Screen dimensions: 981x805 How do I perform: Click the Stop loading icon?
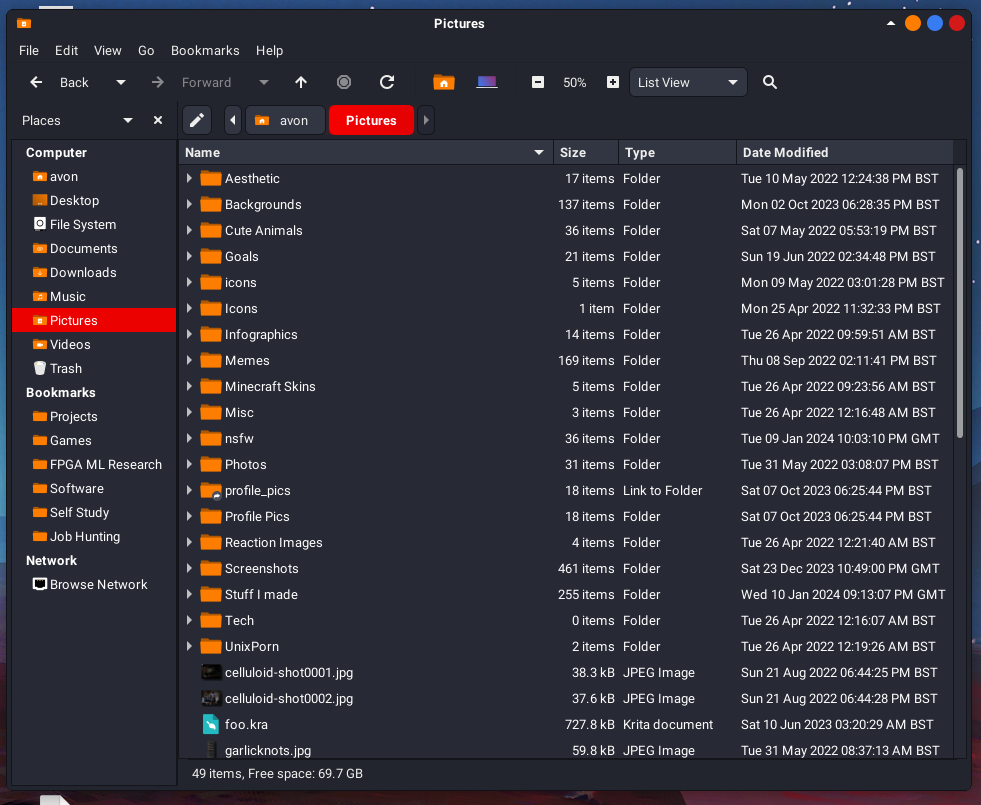pyautogui.click(x=344, y=83)
